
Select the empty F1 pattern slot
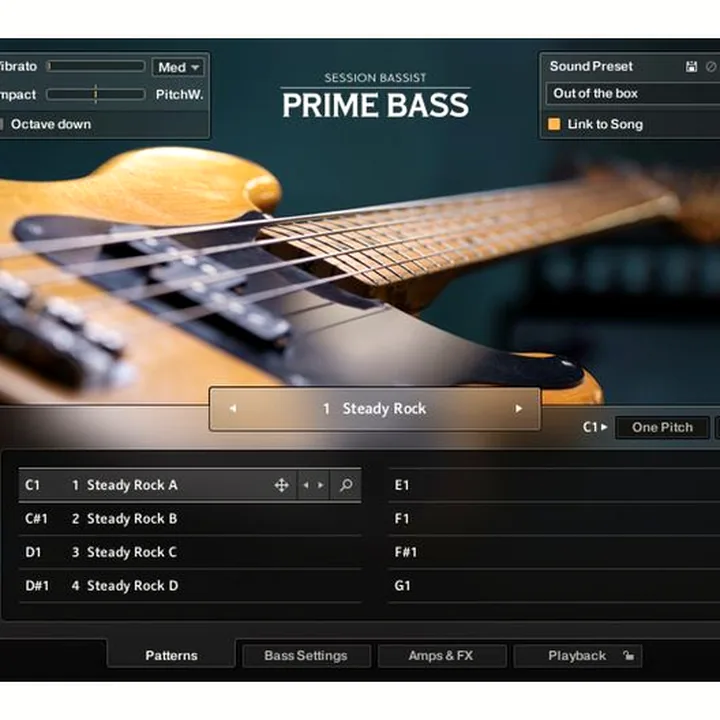554,518
